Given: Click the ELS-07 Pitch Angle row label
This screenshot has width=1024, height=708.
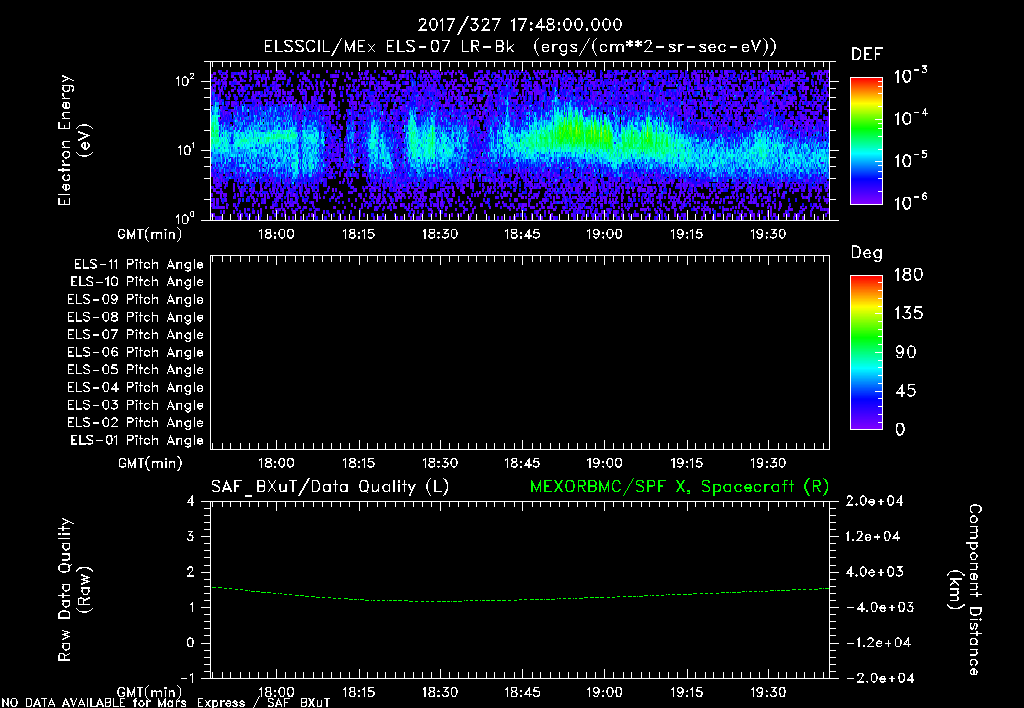Looking at the screenshot, I should (135, 334).
